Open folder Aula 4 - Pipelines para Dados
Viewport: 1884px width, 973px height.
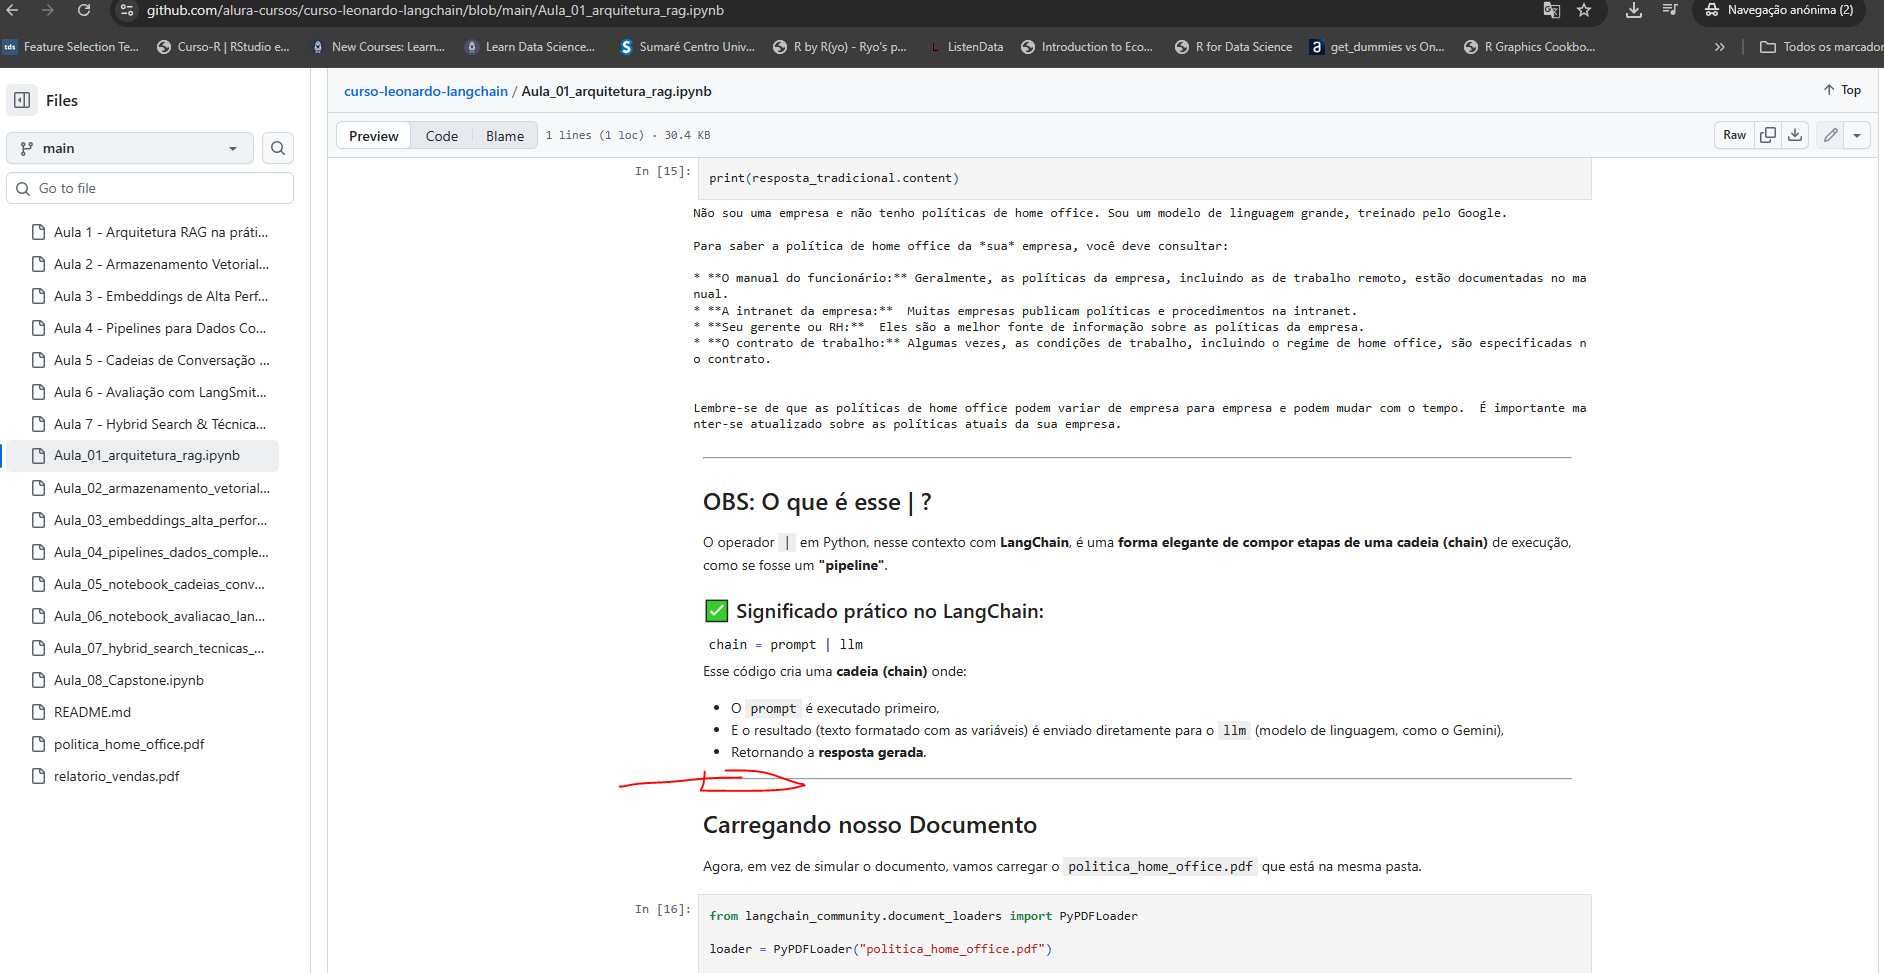160,328
